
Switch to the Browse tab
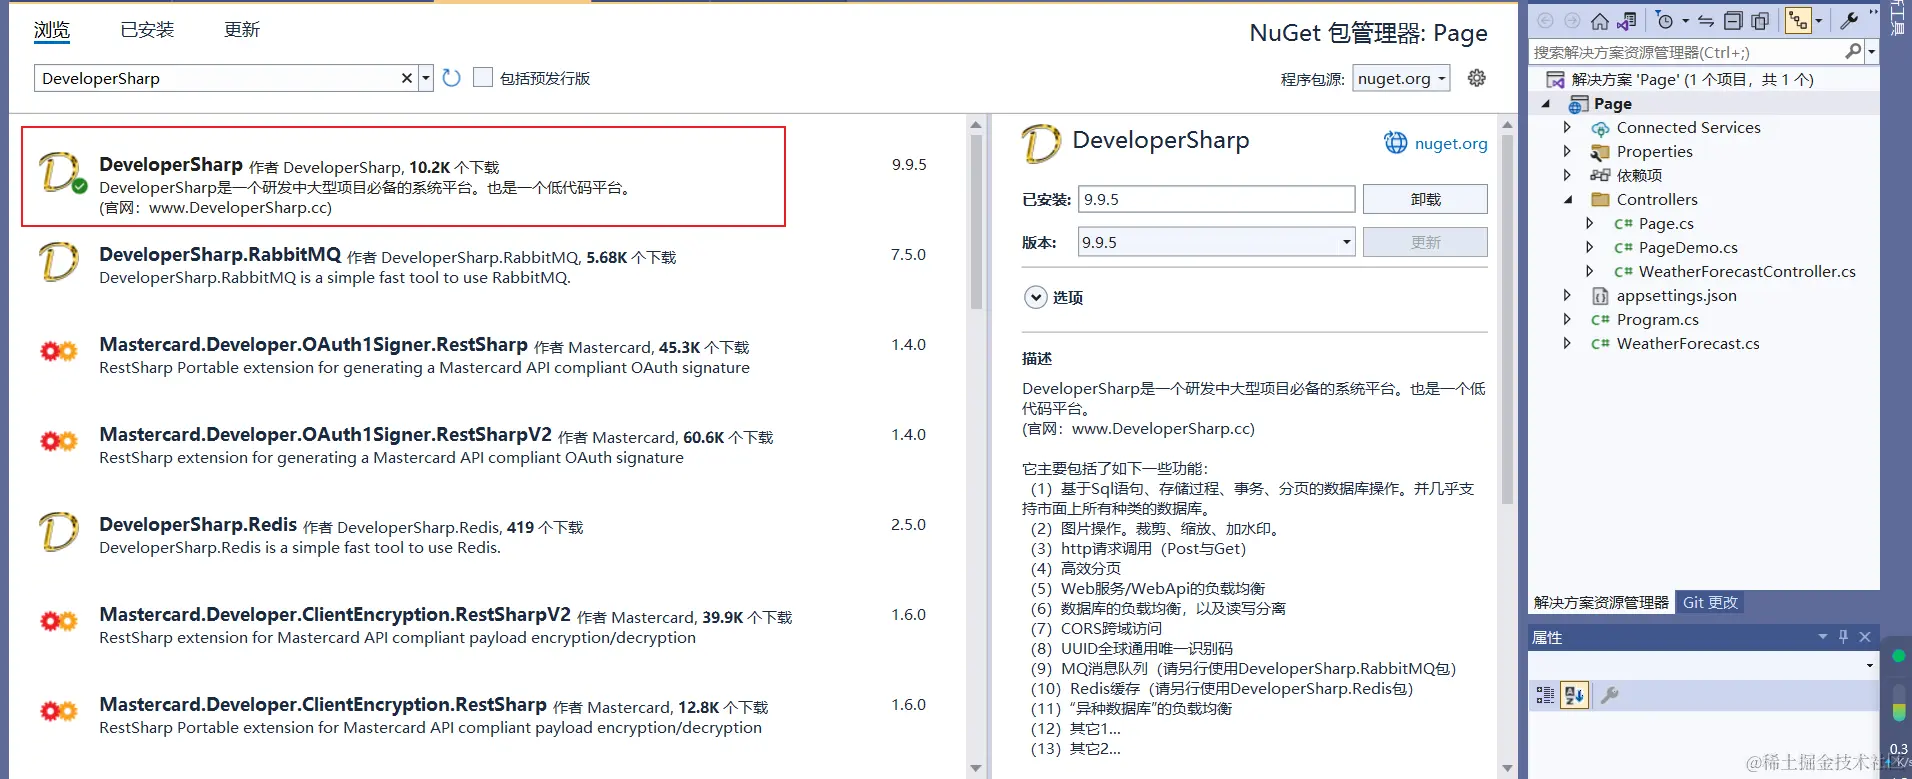point(52,30)
